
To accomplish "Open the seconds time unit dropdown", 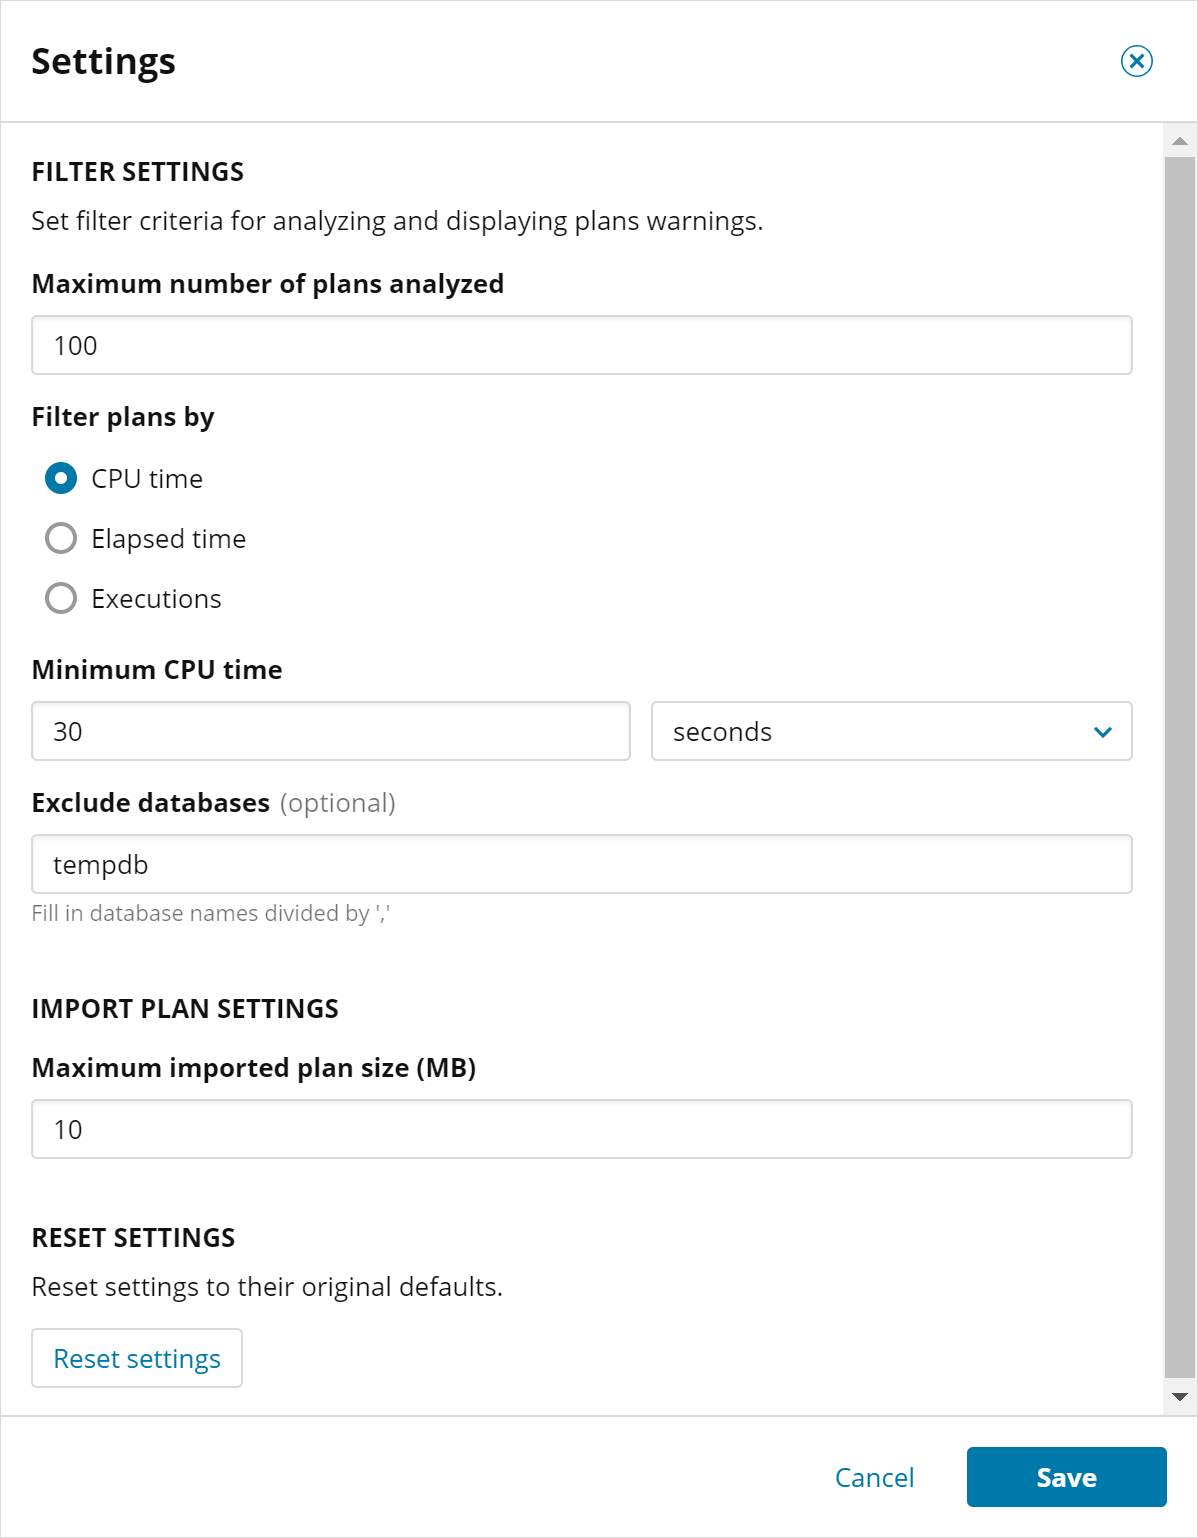I will pos(890,732).
